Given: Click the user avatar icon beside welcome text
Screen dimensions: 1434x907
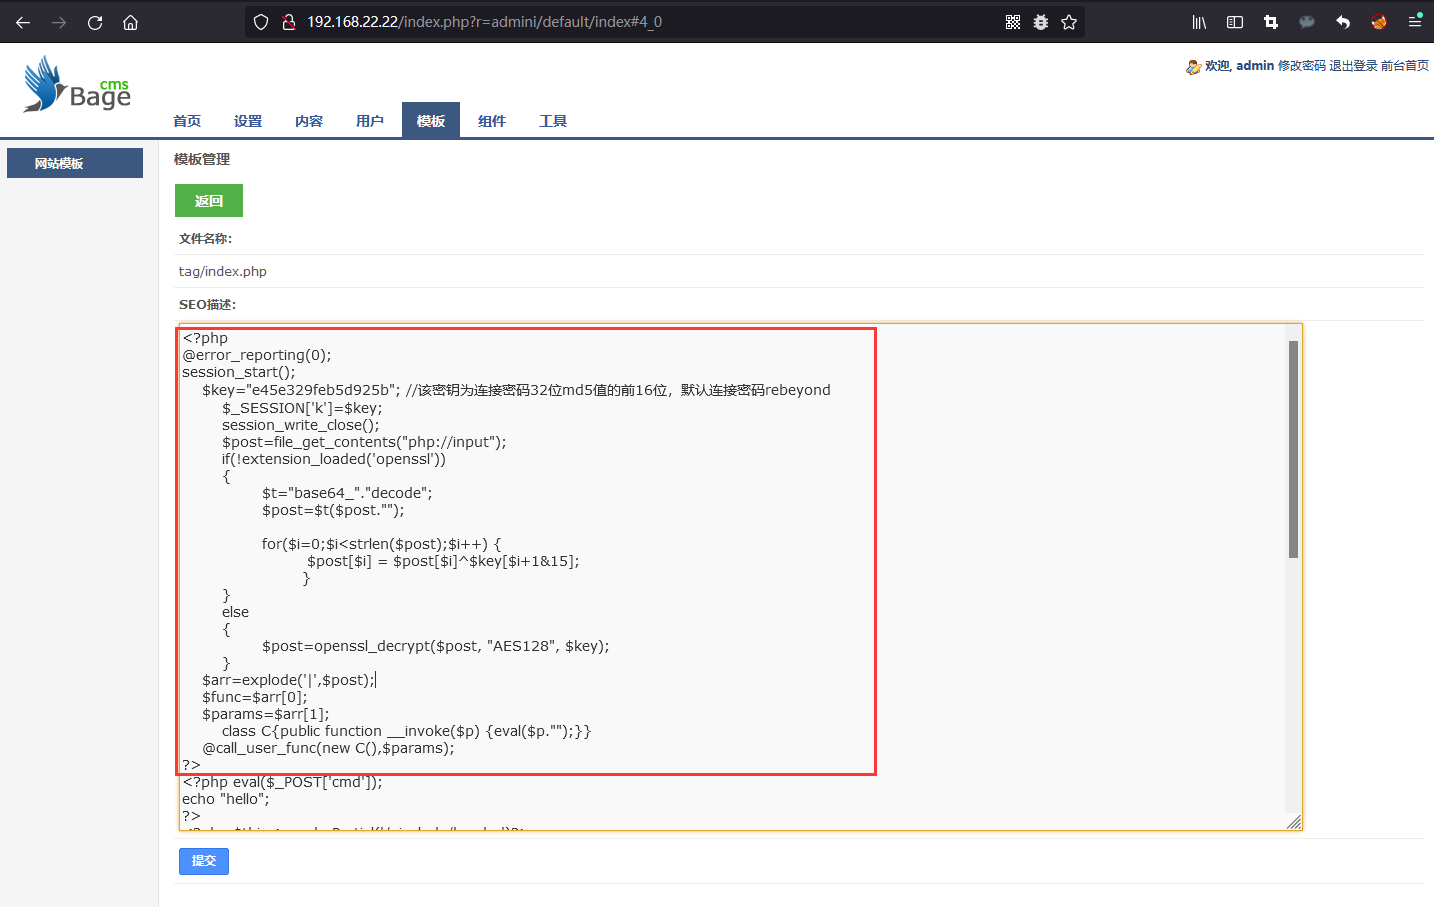Looking at the screenshot, I should click(1193, 66).
